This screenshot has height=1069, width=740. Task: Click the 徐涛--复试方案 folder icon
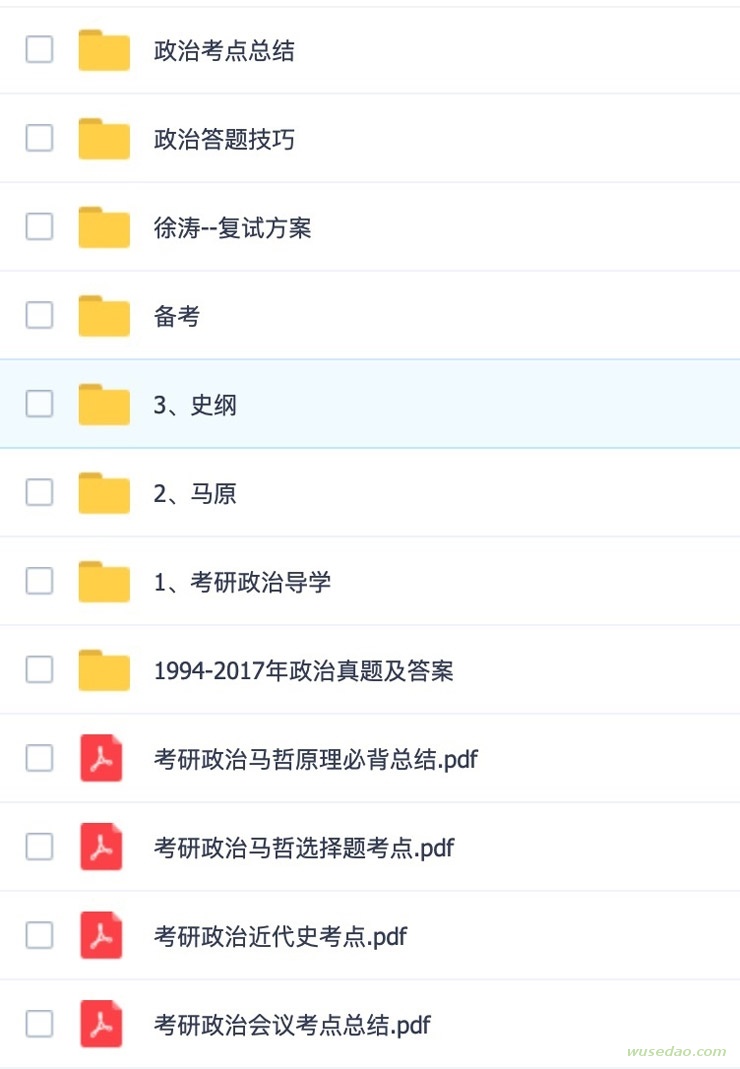[x=104, y=227]
